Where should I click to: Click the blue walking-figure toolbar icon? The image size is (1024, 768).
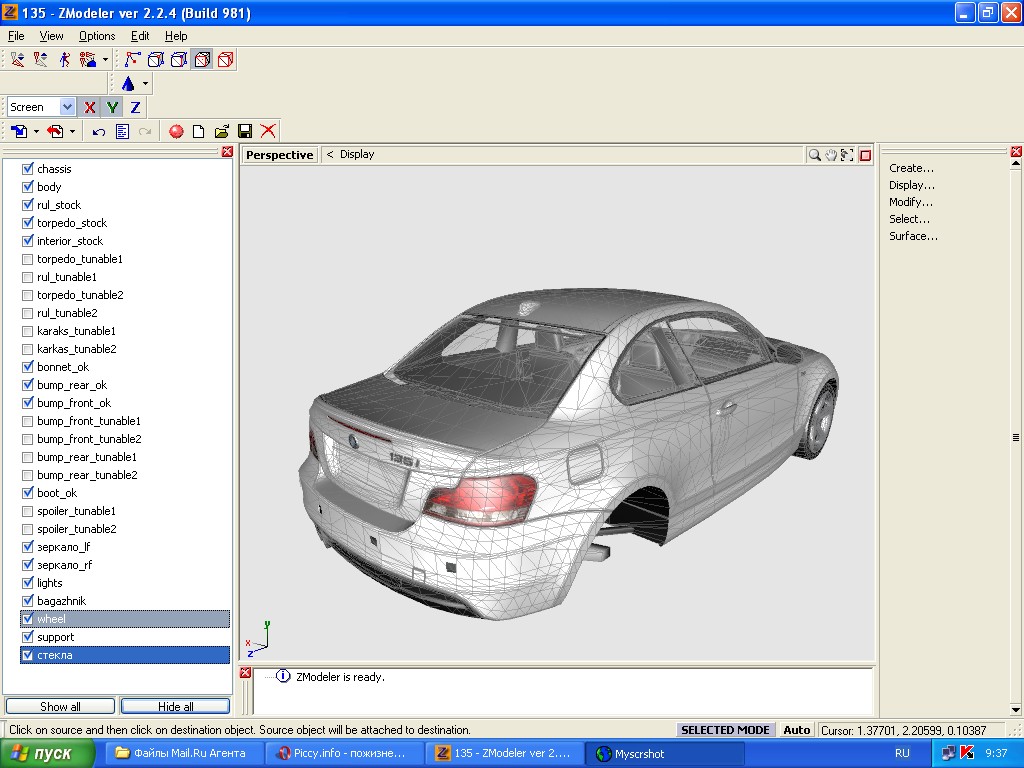pos(64,59)
